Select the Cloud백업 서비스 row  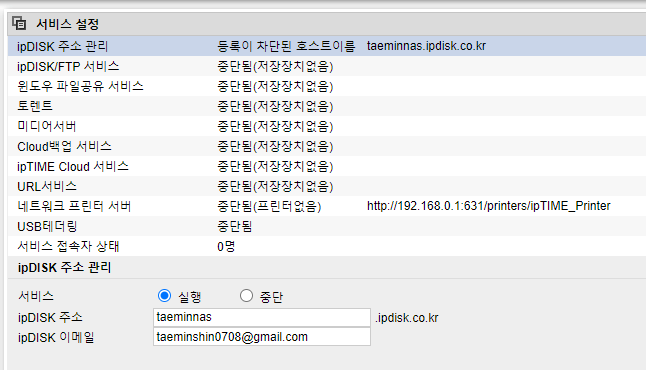(327, 146)
